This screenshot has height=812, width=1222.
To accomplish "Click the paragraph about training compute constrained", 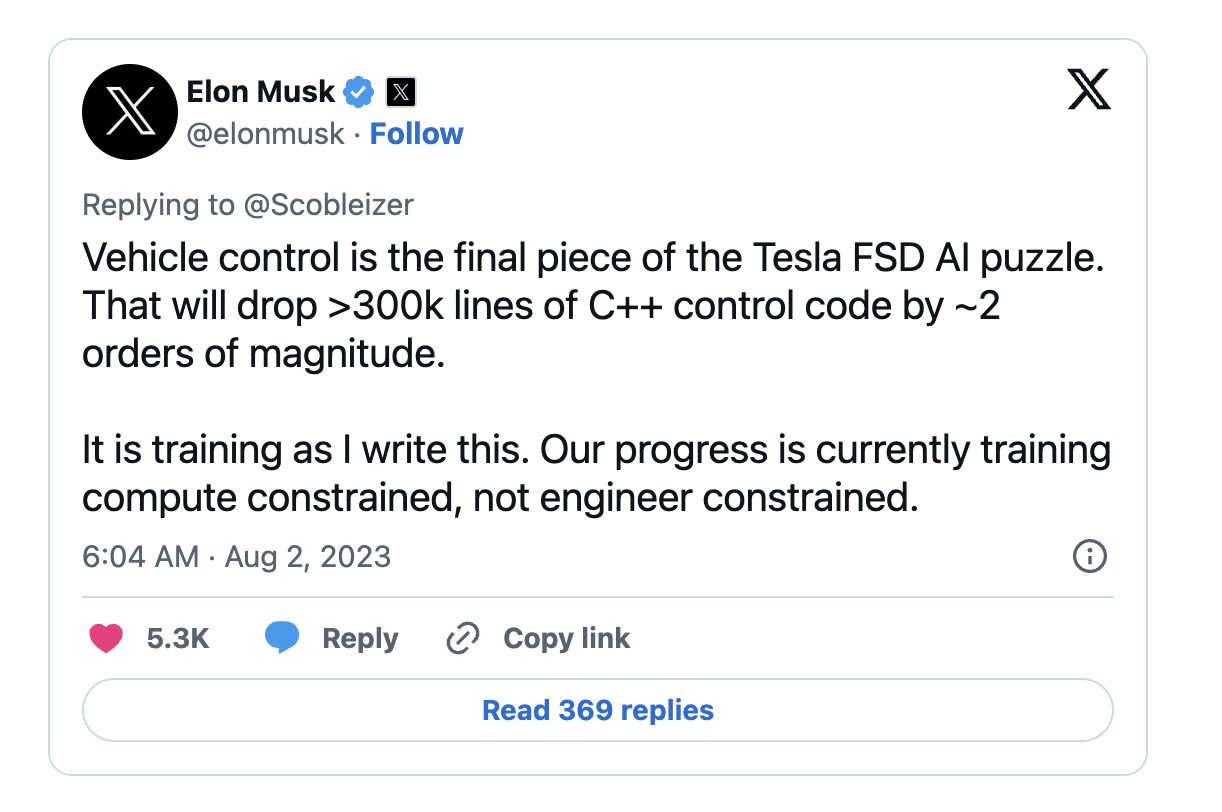I will tap(596, 474).
